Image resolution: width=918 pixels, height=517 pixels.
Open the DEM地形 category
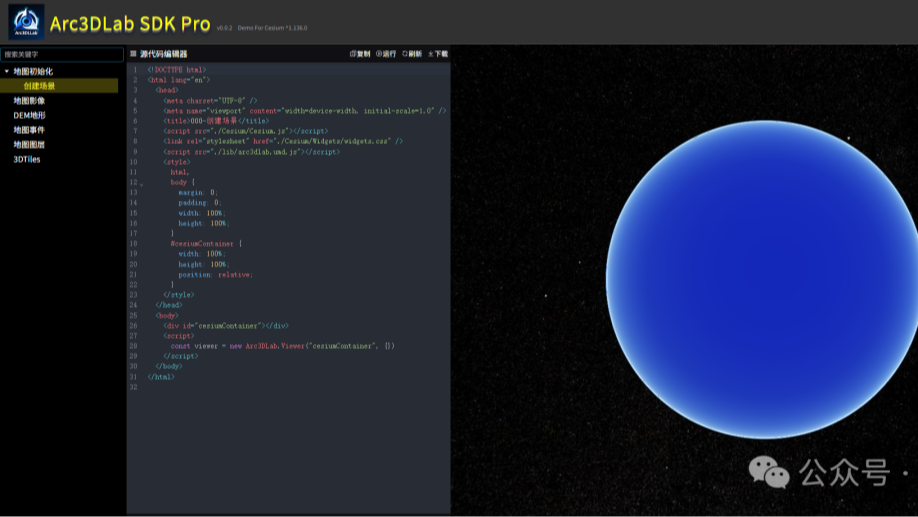pyautogui.click(x=29, y=115)
